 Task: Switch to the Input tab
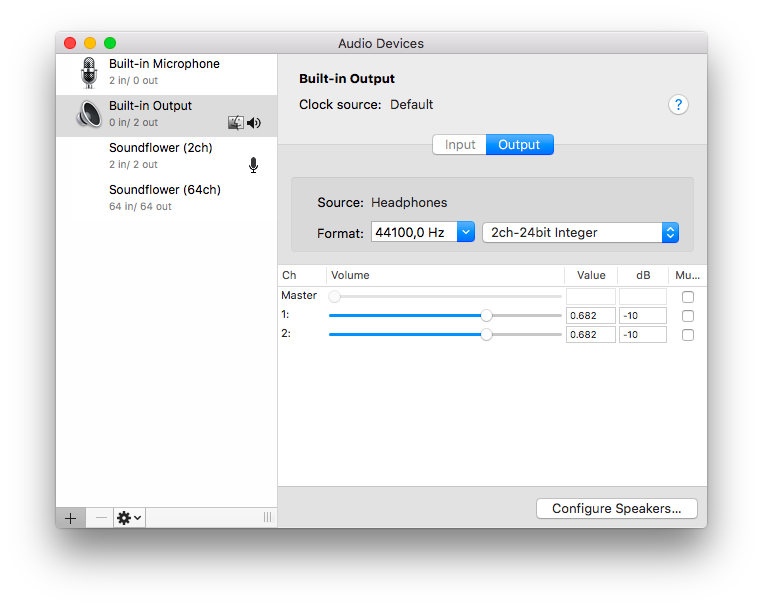click(x=460, y=145)
